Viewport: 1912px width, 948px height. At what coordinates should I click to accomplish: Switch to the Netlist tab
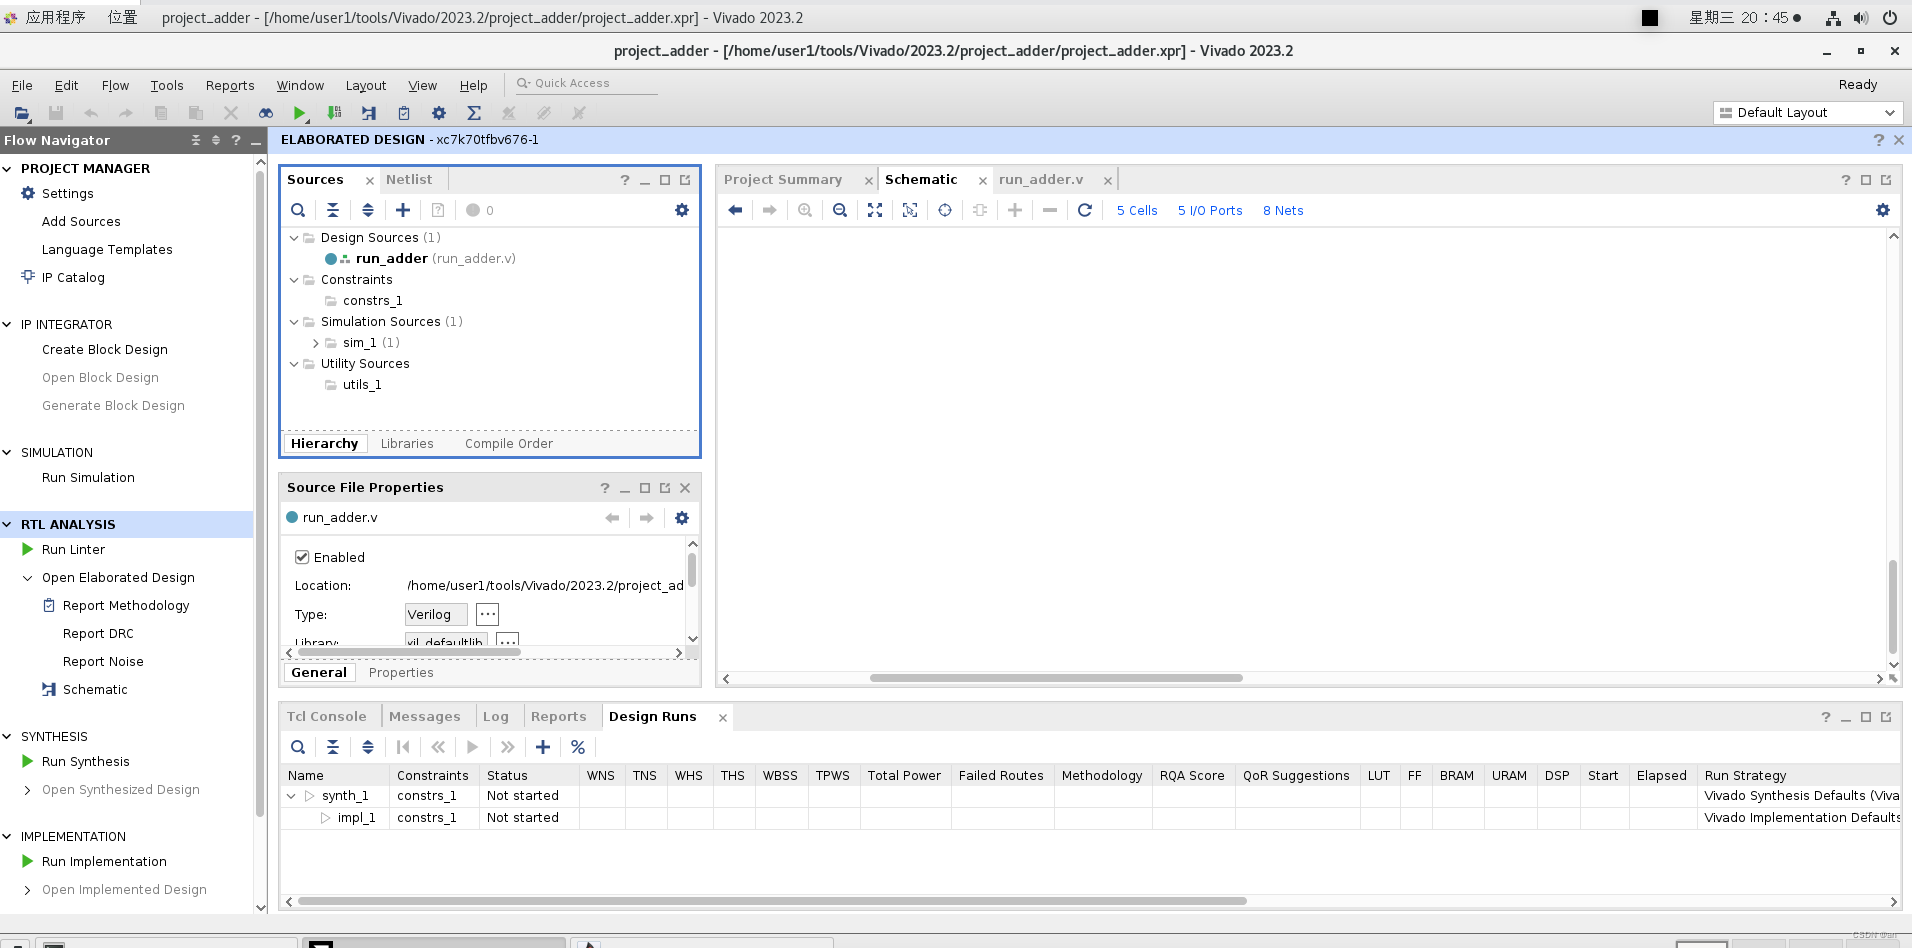[409, 180]
